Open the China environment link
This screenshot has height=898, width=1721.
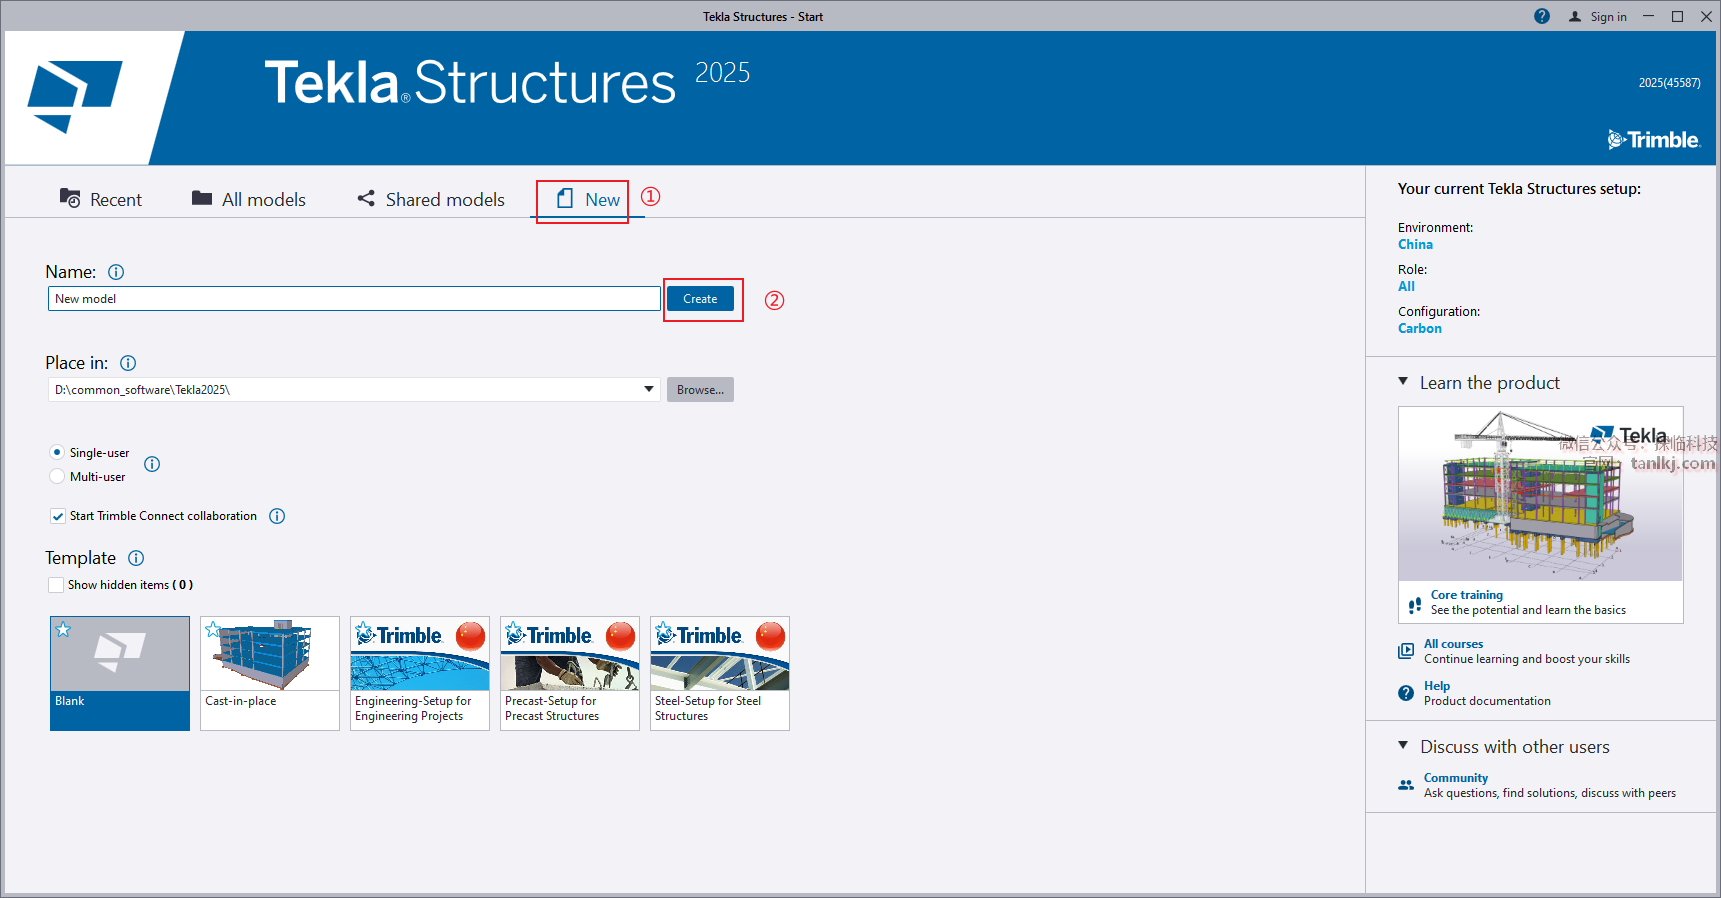(1415, 244)
